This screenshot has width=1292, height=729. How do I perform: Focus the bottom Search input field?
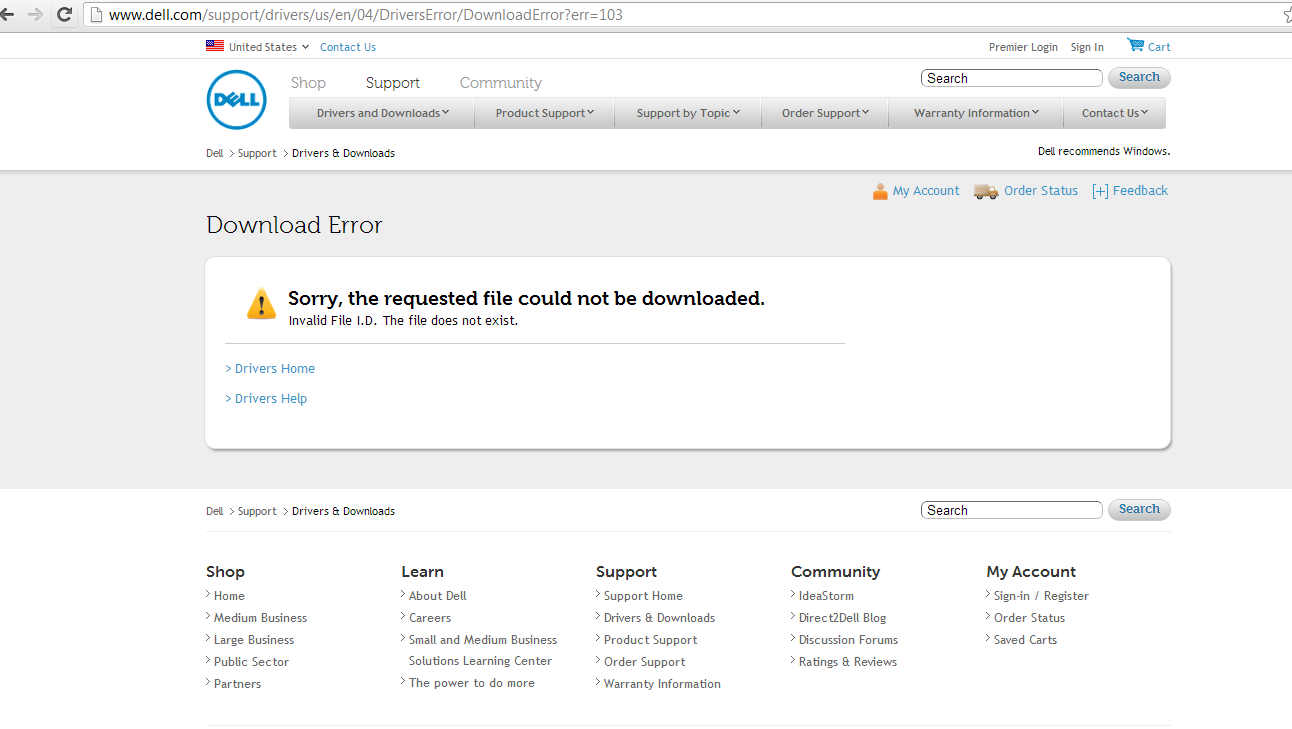click(1012, 510)
